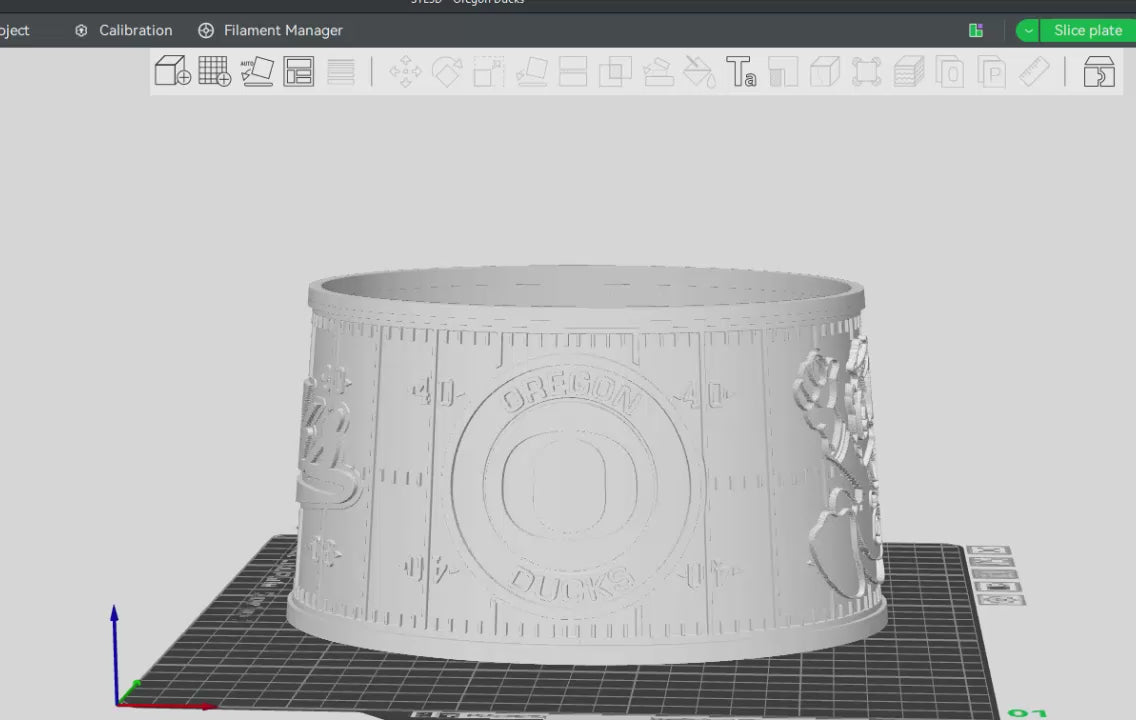This screenshot has height=720, width=1136.
Task: Click the toolbar icon showing a P
Action: (x=992, y=72)
